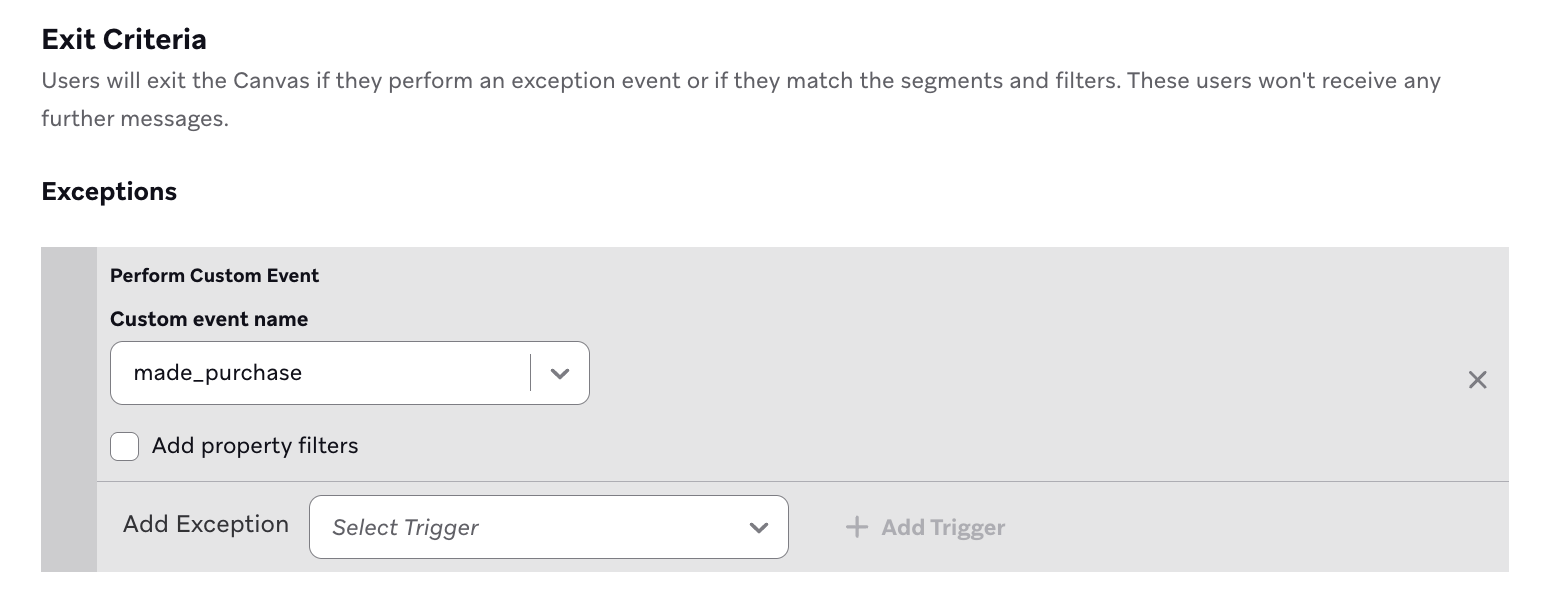The width and height of the screenshot is (1546, 612).
Task: Click the Exceptions section heading
Action: tap(109, 191)
